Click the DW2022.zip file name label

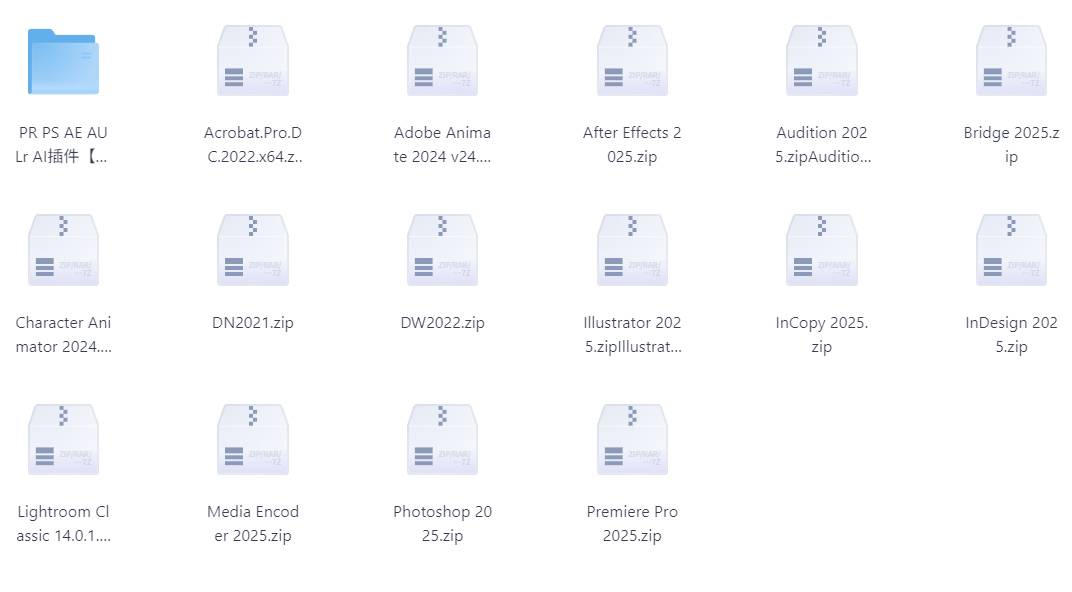[x=442, y=323]
